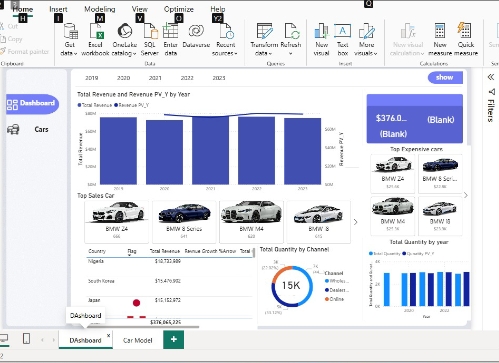Filter by year 2019 slicer
Viewport: 499px width, 363px height.
(x=92, y=78)
